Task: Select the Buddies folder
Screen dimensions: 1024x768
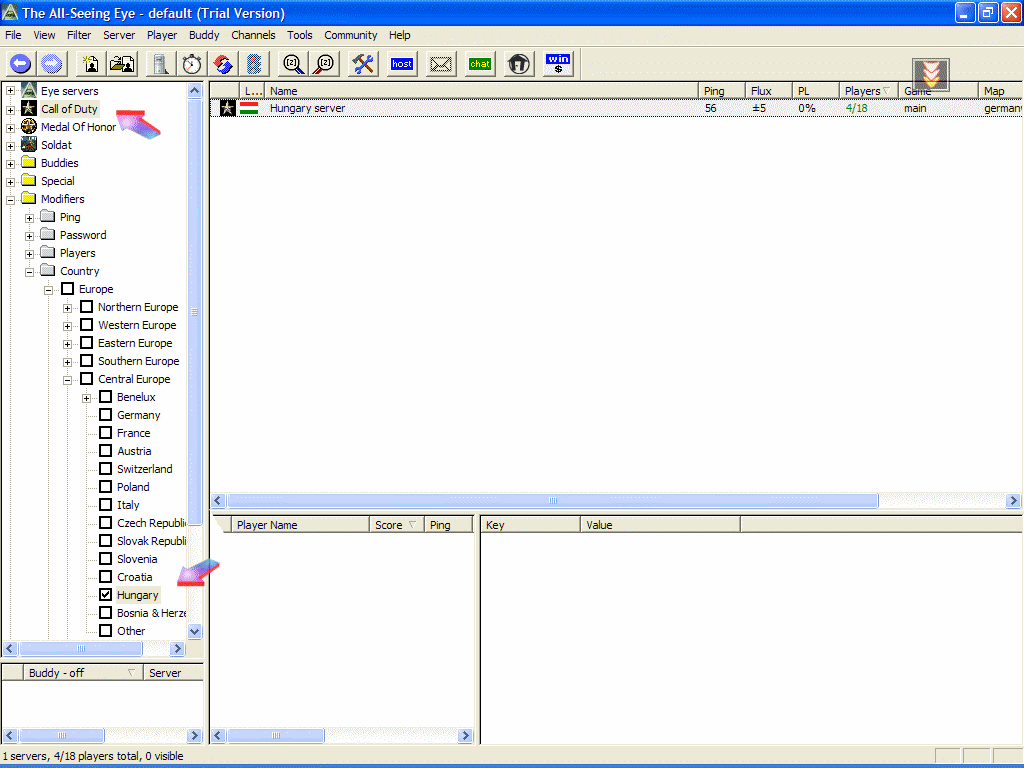Action: (x=59, y=163)
